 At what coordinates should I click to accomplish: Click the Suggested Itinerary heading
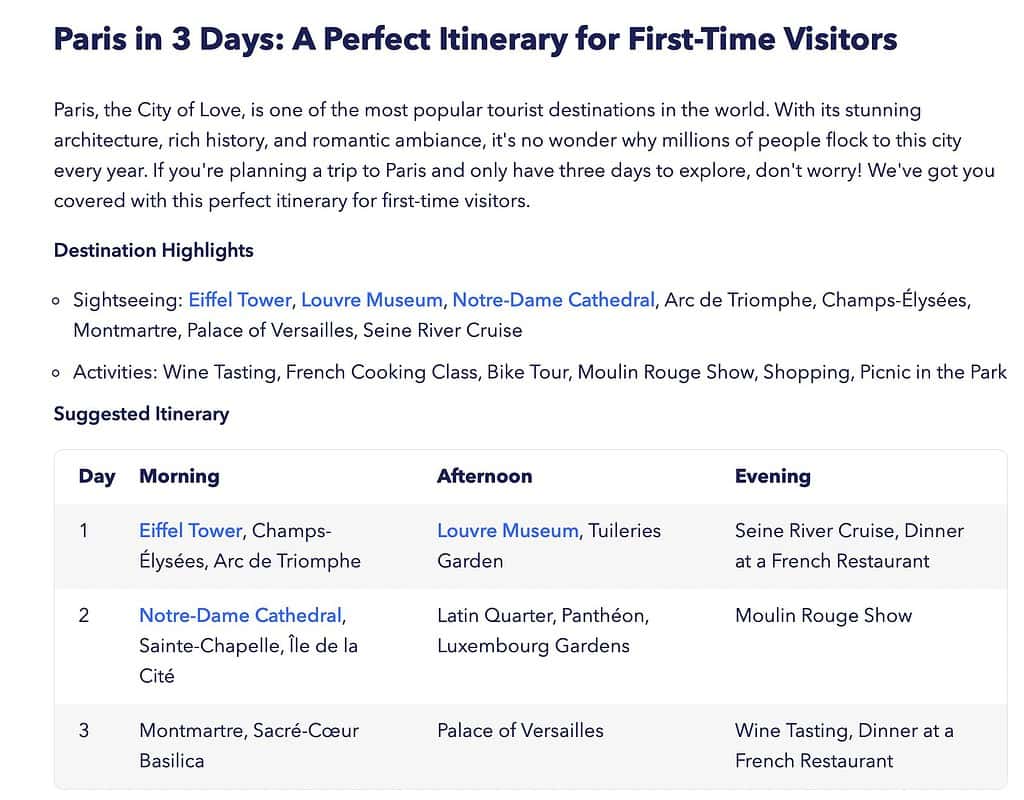pos(141,414)
